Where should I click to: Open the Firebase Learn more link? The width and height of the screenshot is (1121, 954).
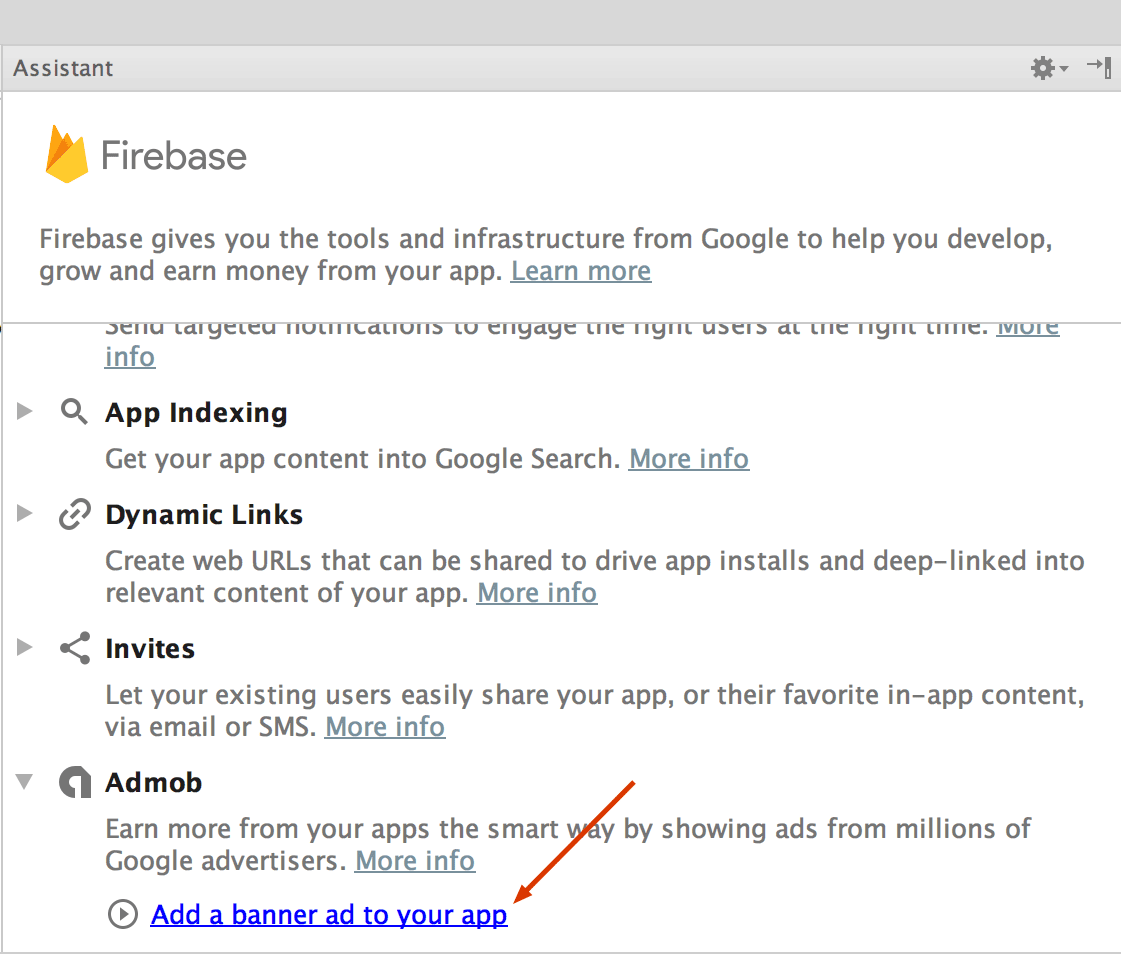[x=580, y=271]
